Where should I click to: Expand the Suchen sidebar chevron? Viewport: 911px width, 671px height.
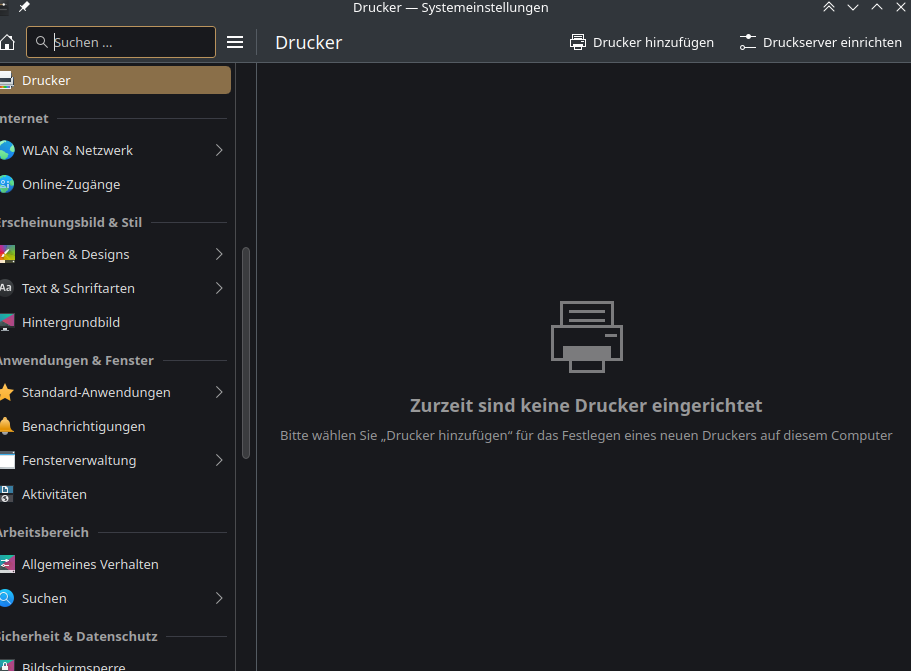(218, 598)
